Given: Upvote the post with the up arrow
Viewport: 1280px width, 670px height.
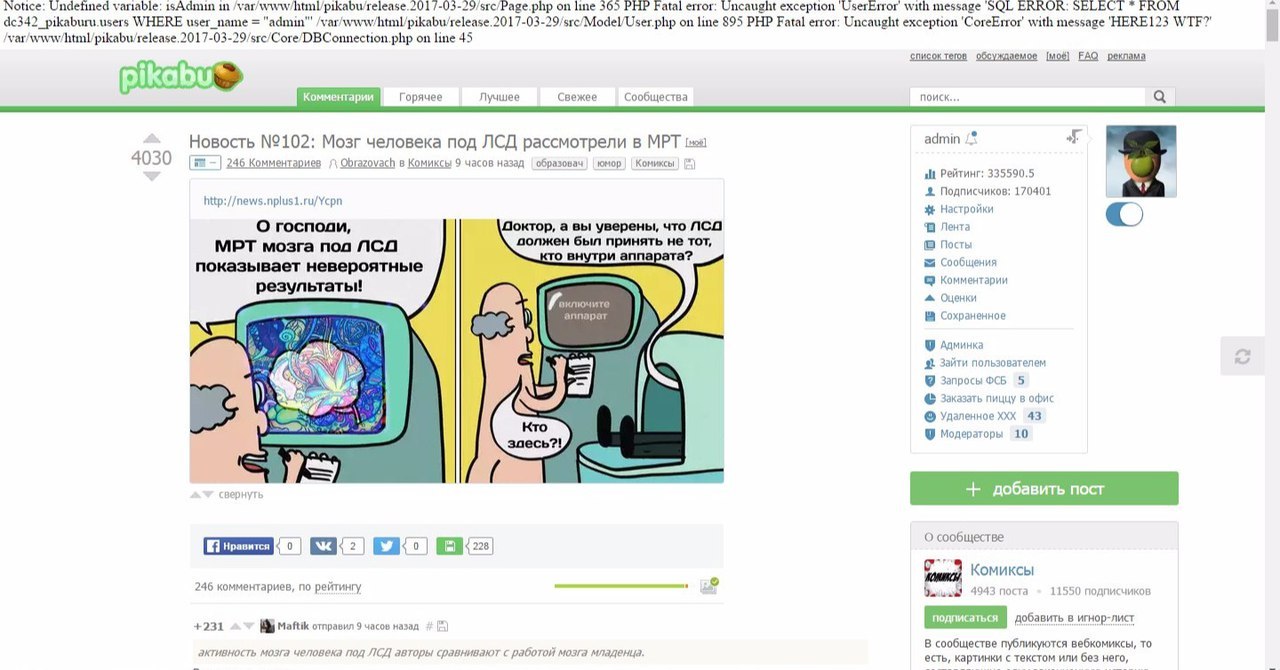Looking at the screenshot, I should point(151,139).
